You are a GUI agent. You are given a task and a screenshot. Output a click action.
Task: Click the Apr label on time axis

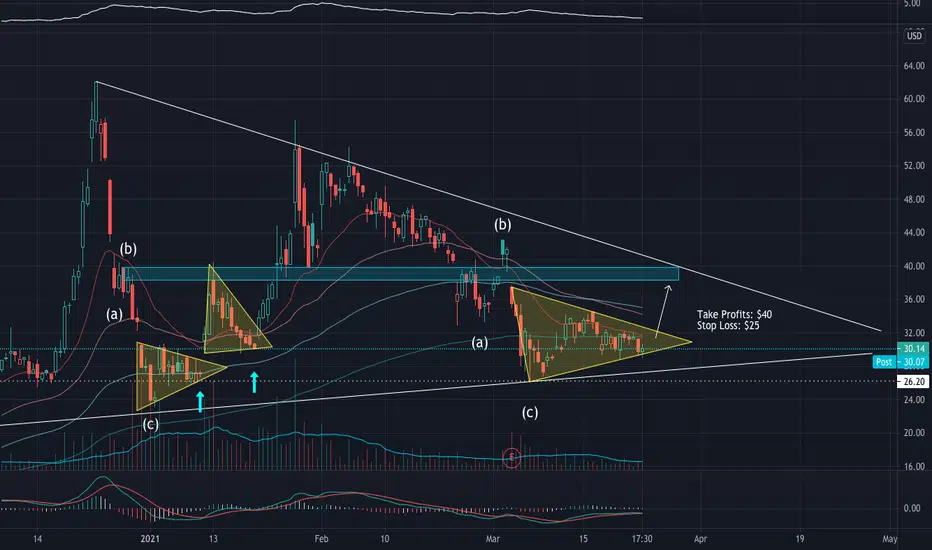(x=701, y=539)
